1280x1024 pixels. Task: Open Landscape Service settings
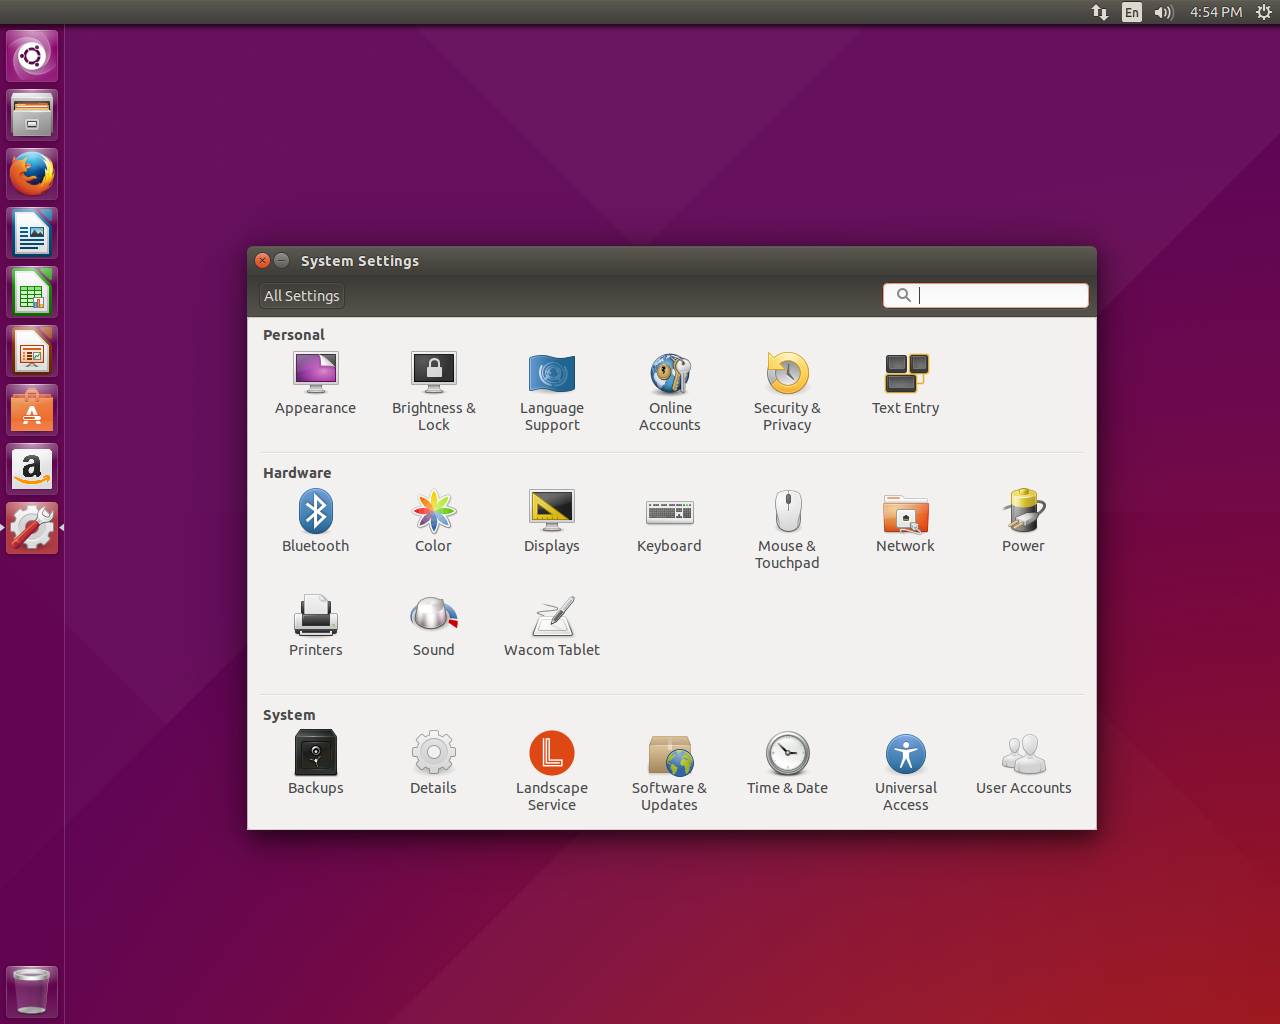pos(551,772)
